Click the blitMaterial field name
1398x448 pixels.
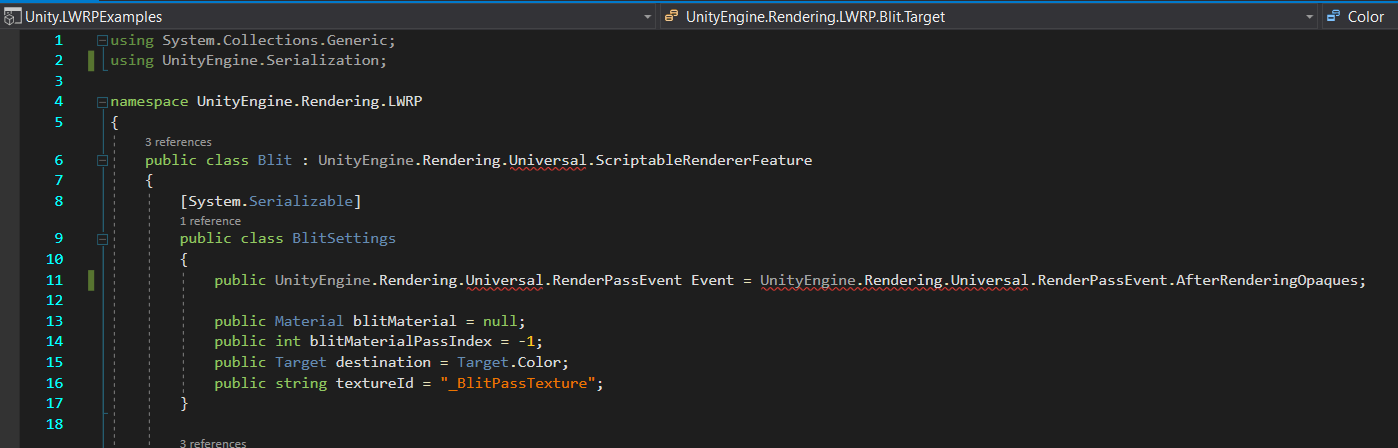point(404,321)
